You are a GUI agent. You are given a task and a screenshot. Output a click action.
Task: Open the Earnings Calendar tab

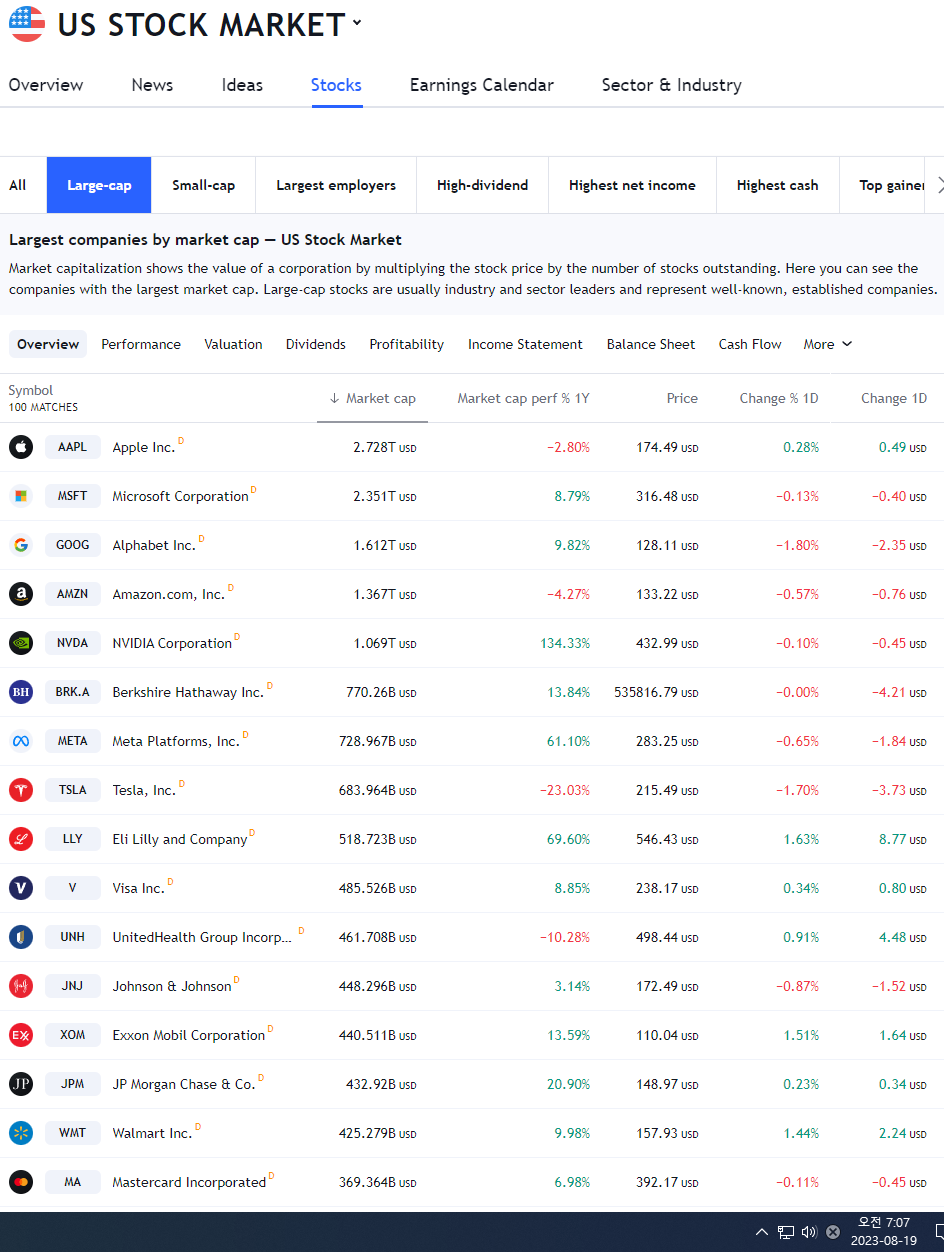click(482, 85)
